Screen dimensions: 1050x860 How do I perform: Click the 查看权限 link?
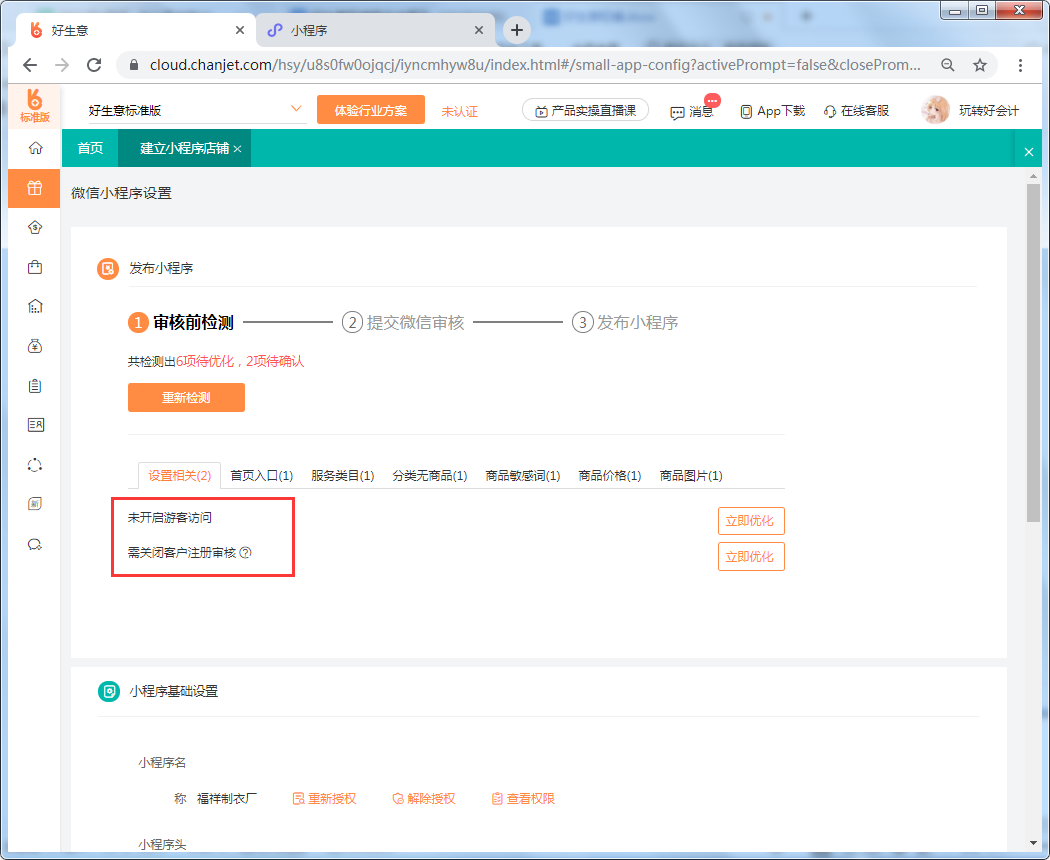[523, 798]
